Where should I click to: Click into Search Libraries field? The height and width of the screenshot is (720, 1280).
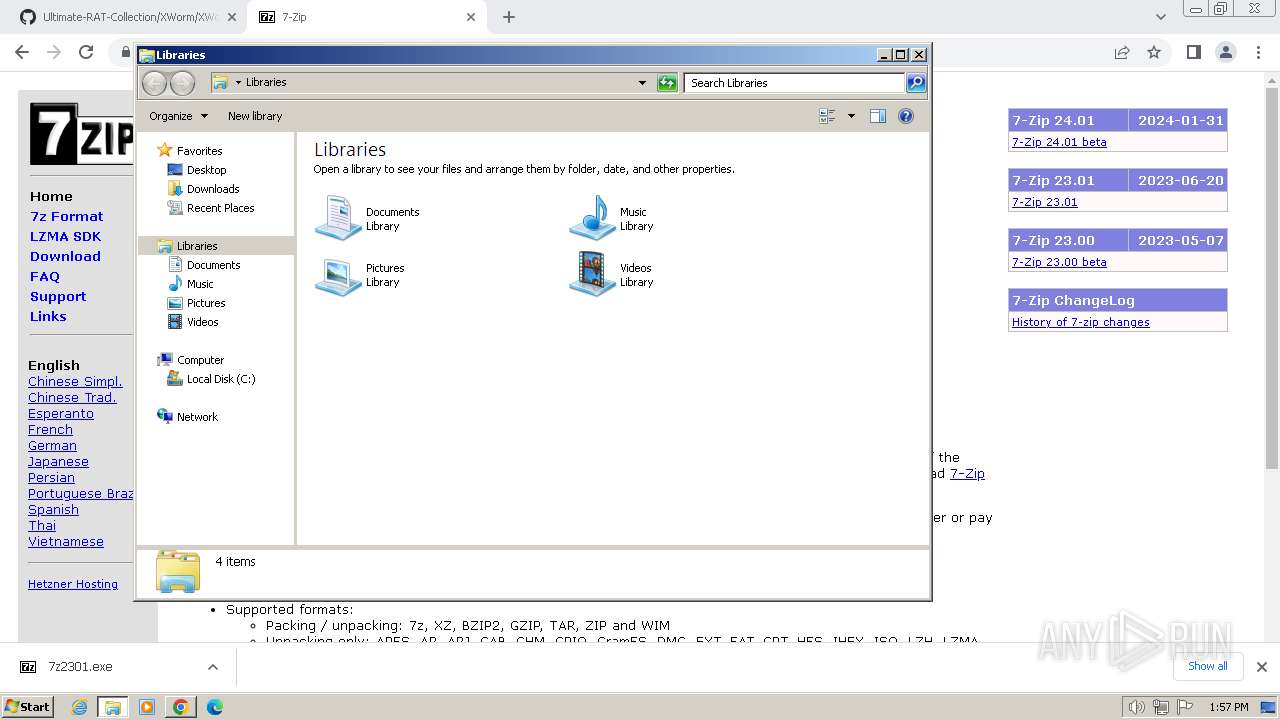tap(795, 83)
